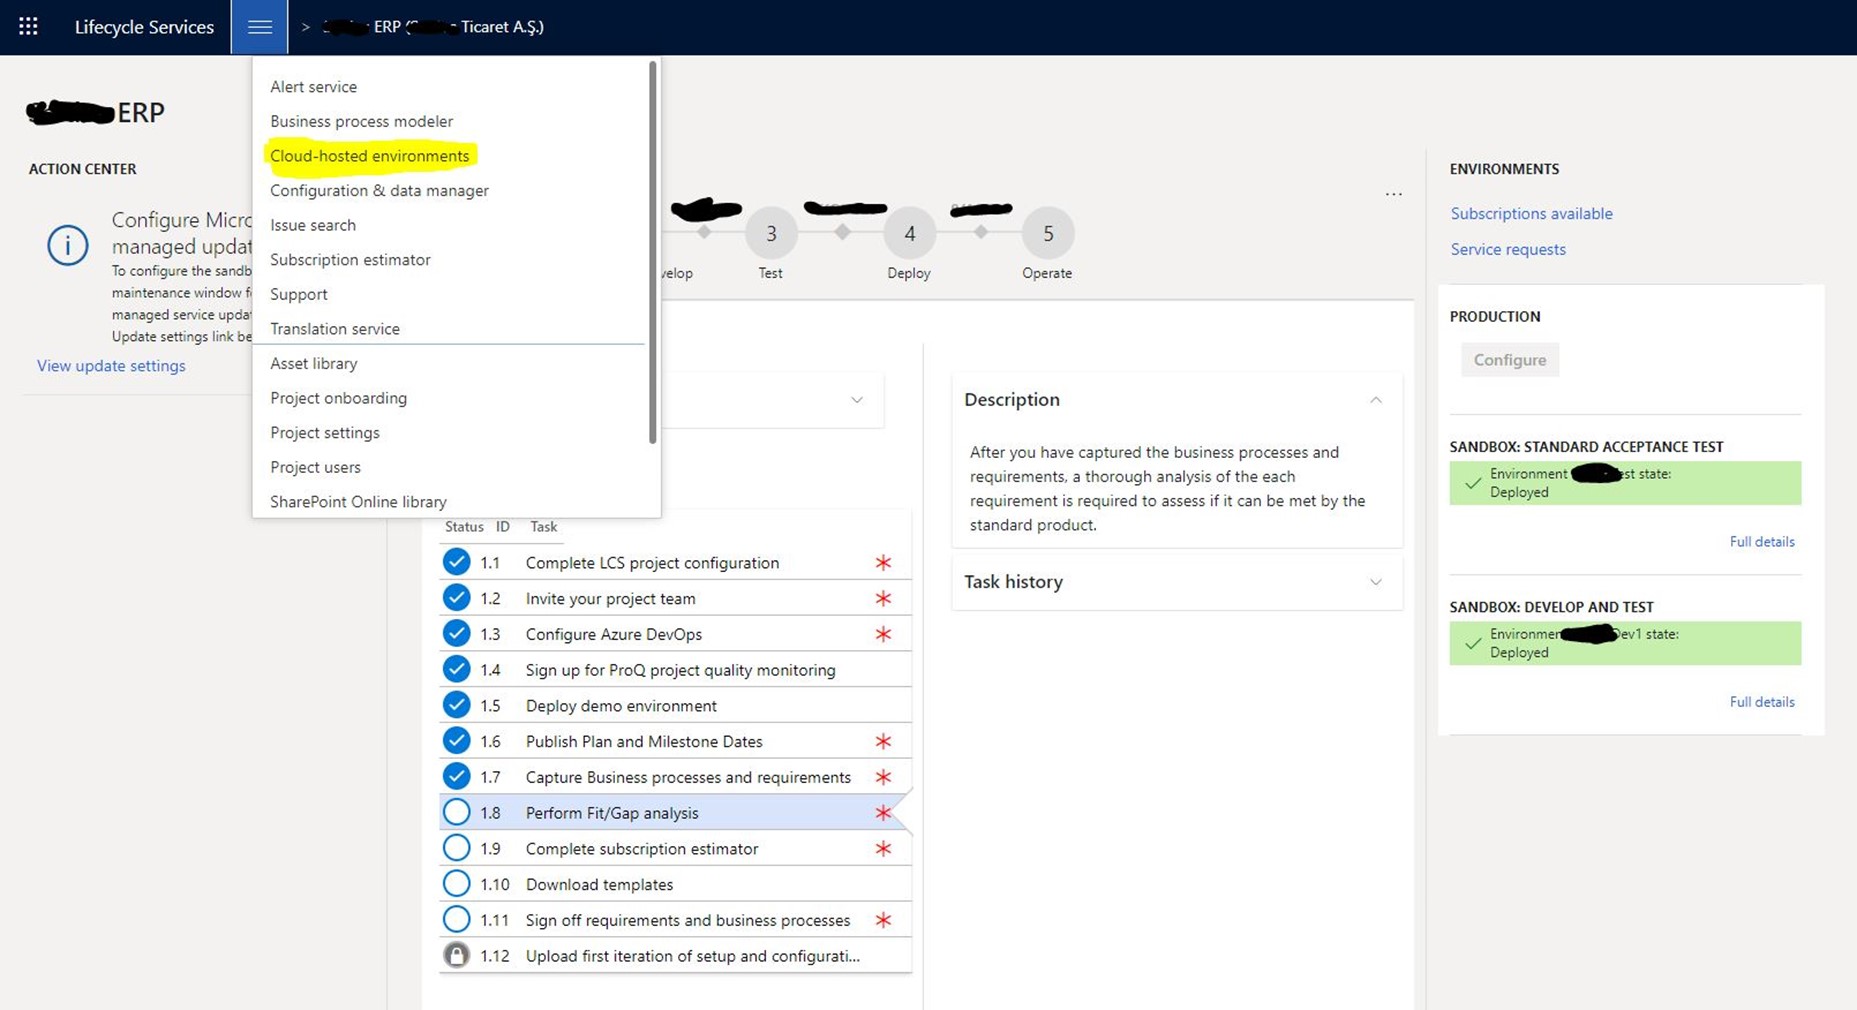1857x1010 pixels.
Task: Open Alert service from the menu
Action: (313, 87)
